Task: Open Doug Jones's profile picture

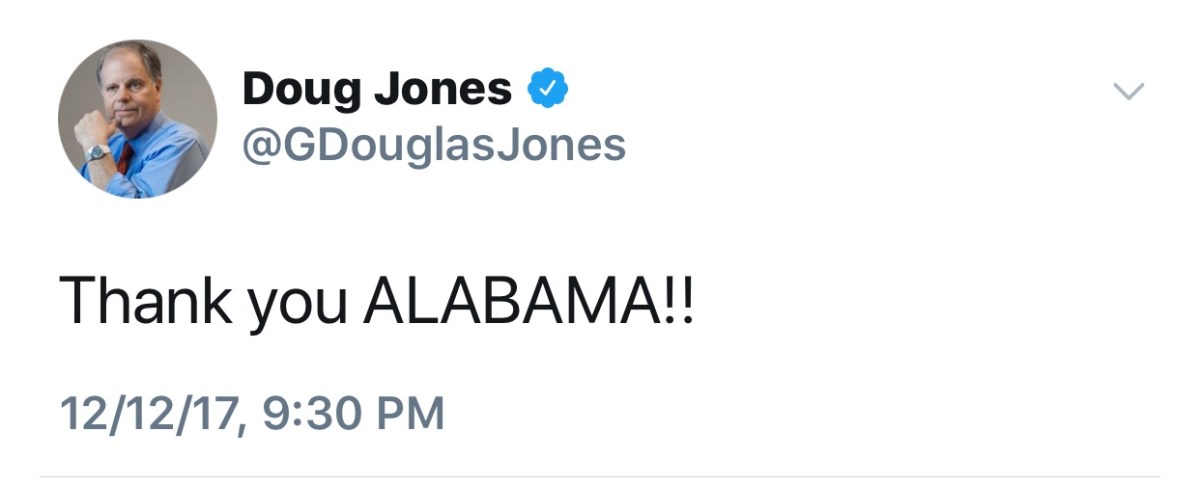Action: pos(137,119)
